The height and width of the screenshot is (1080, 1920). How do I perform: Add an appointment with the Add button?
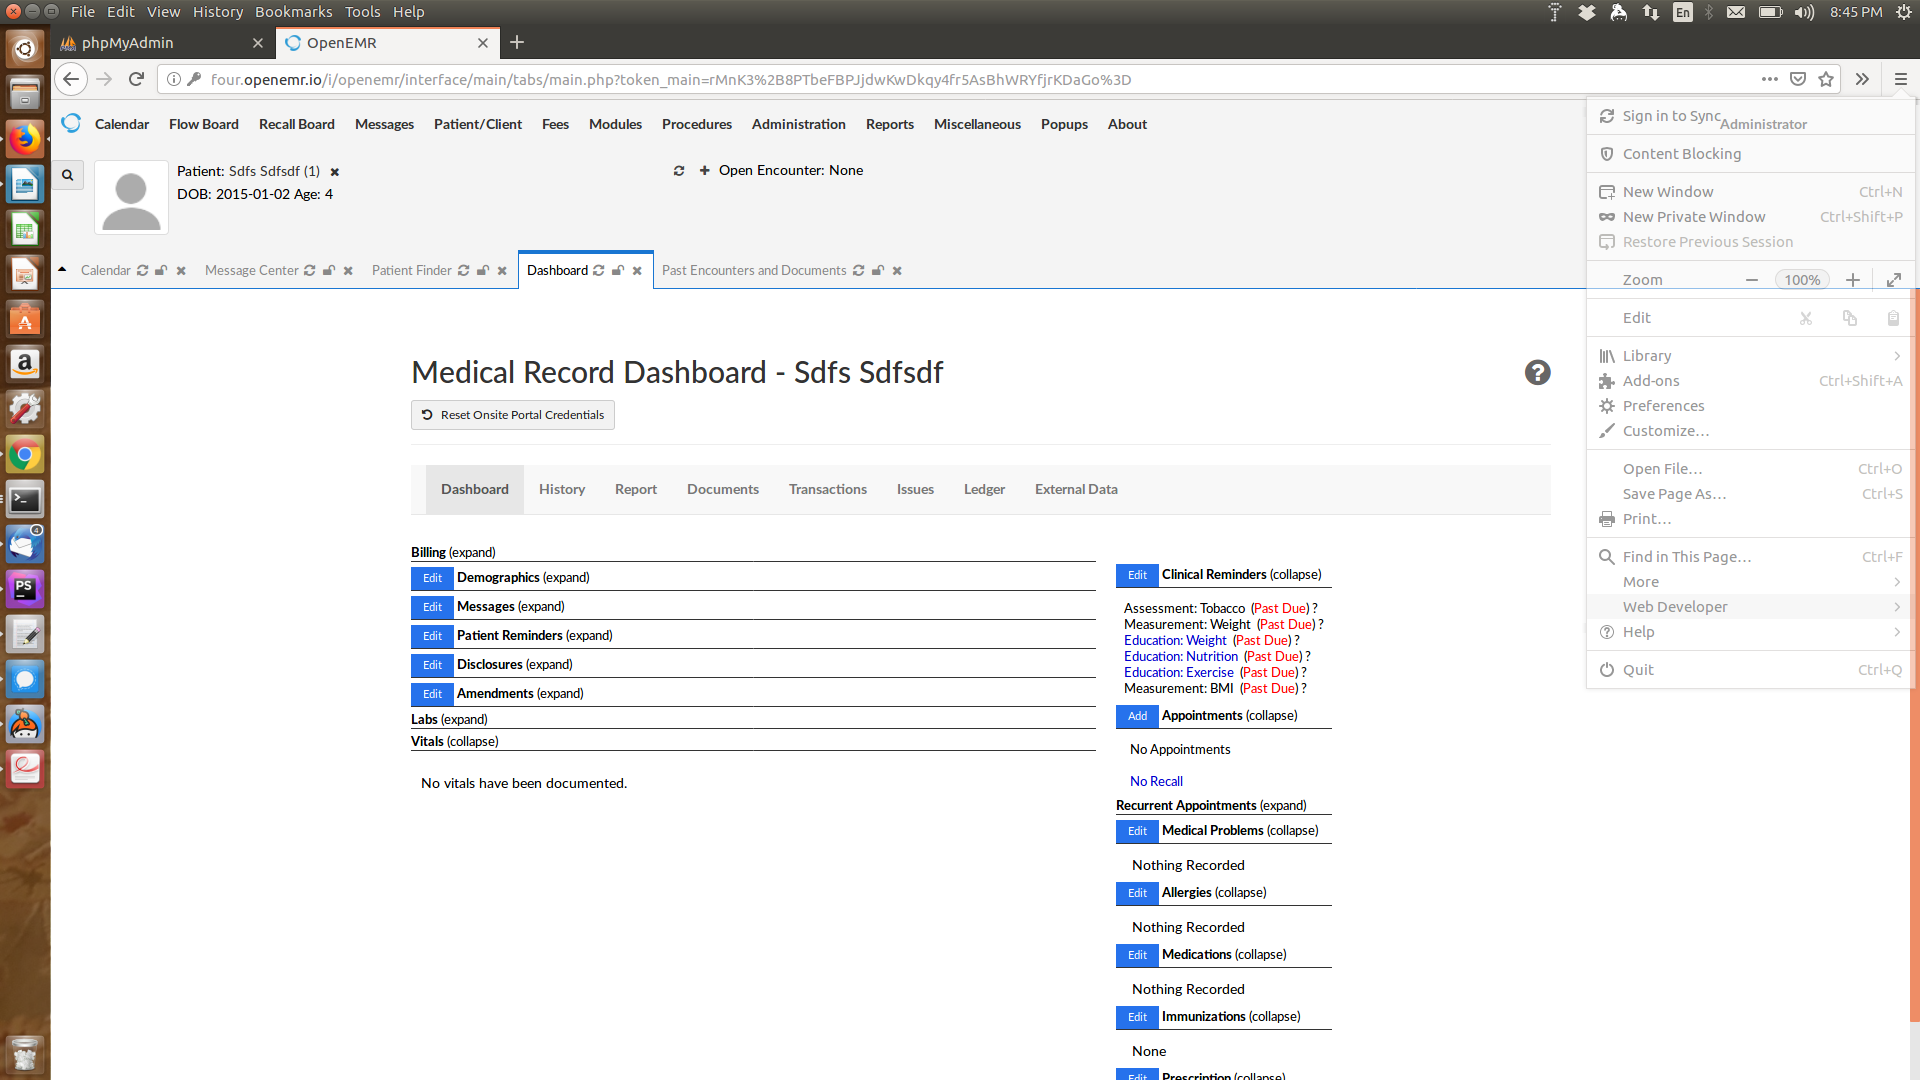pyautogui.click(x=1137, y=716)
